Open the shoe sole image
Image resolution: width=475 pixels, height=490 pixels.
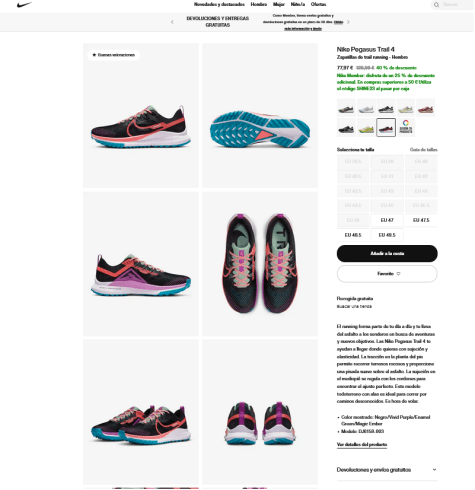pos(260,115)
